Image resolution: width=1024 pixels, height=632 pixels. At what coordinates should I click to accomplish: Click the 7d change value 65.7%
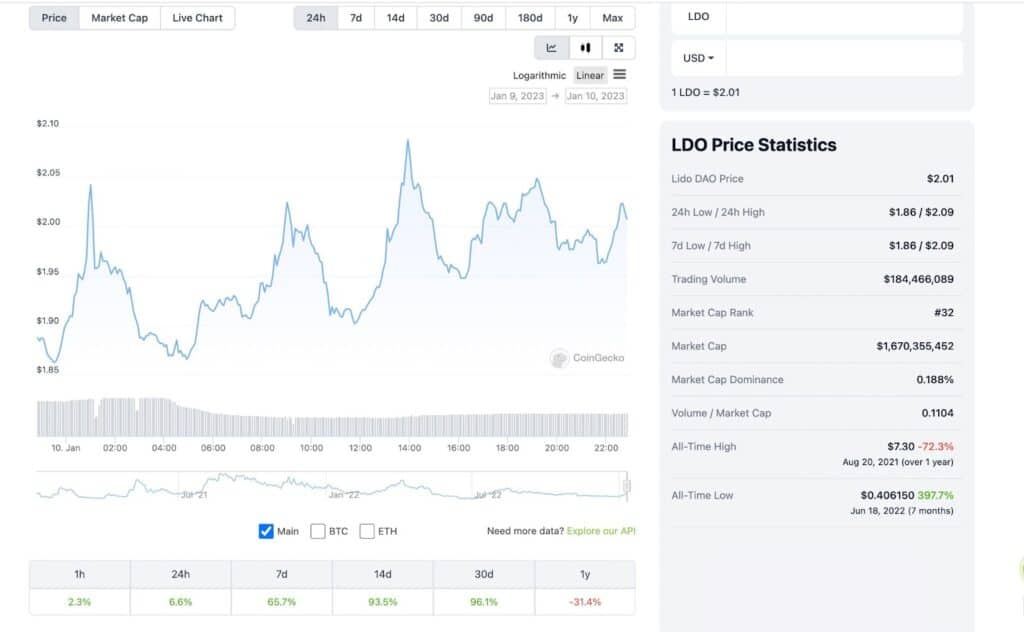pos(281,601)
